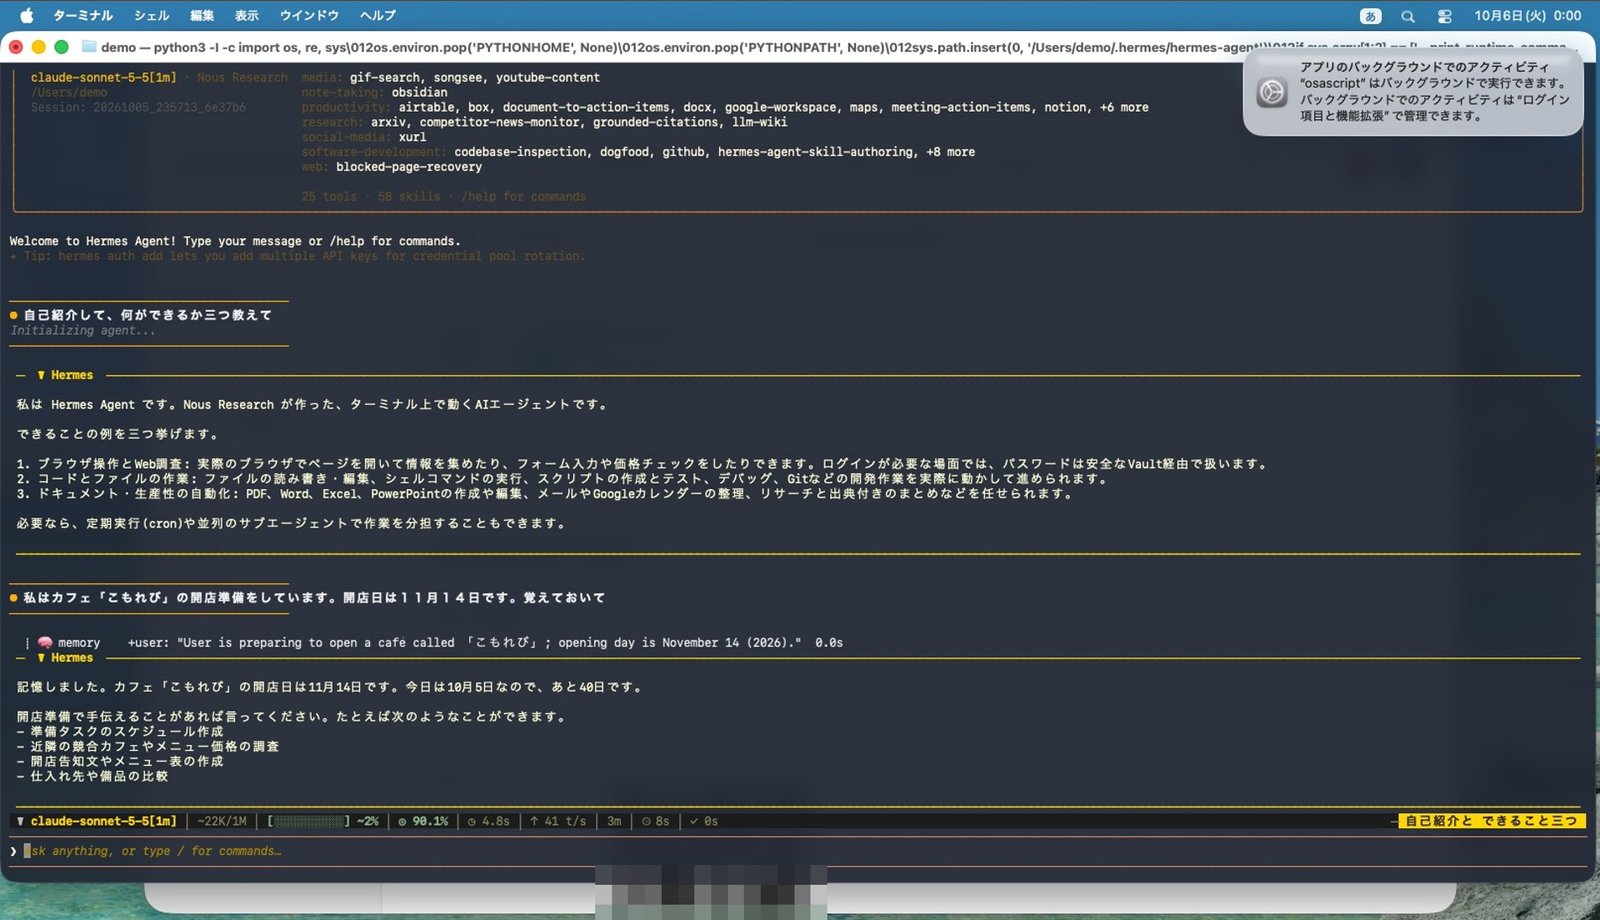Click the 'Welcome to Hermes Agent!' line
Viewport: 1600px width, 920px height.
pos(235,241)
